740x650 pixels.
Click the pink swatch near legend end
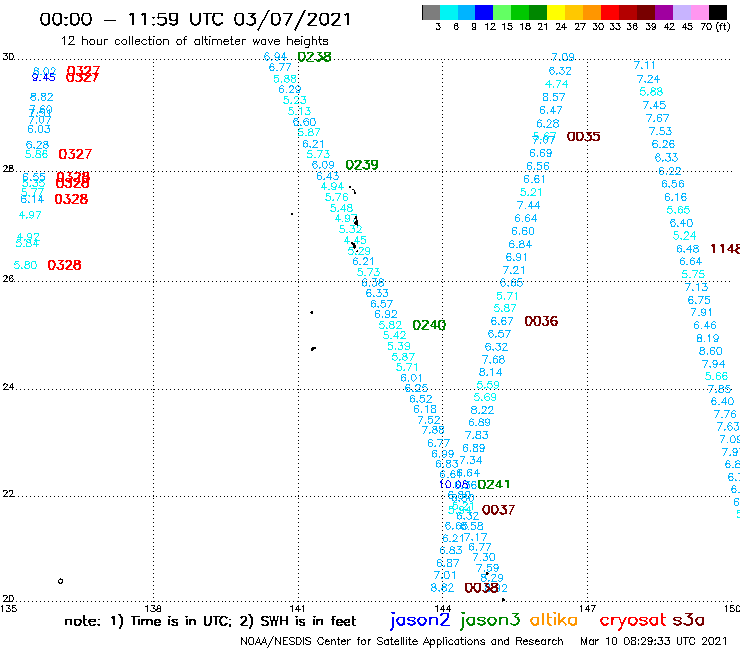[699, 12]
